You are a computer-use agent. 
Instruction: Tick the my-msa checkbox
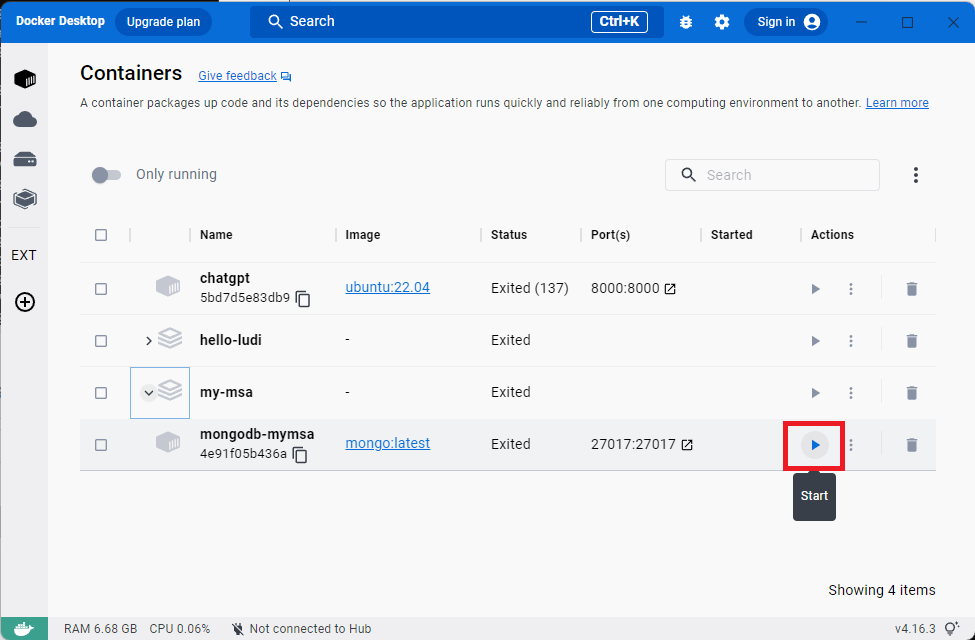pyautogui.click(x=101, y=393)
